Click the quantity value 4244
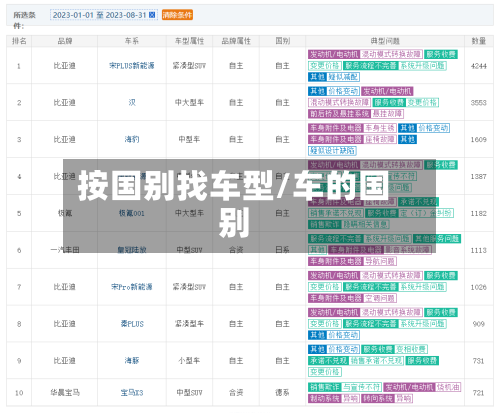This screenshot has width=500, height=413. pos(479,66)
